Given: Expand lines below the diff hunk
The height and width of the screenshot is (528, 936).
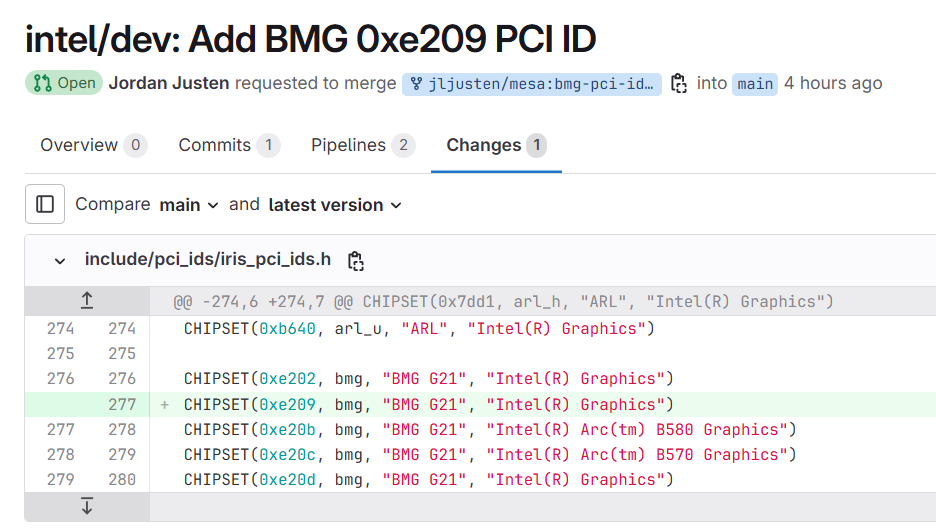Looking at the screenshot, I should click(x=87, y=506).
